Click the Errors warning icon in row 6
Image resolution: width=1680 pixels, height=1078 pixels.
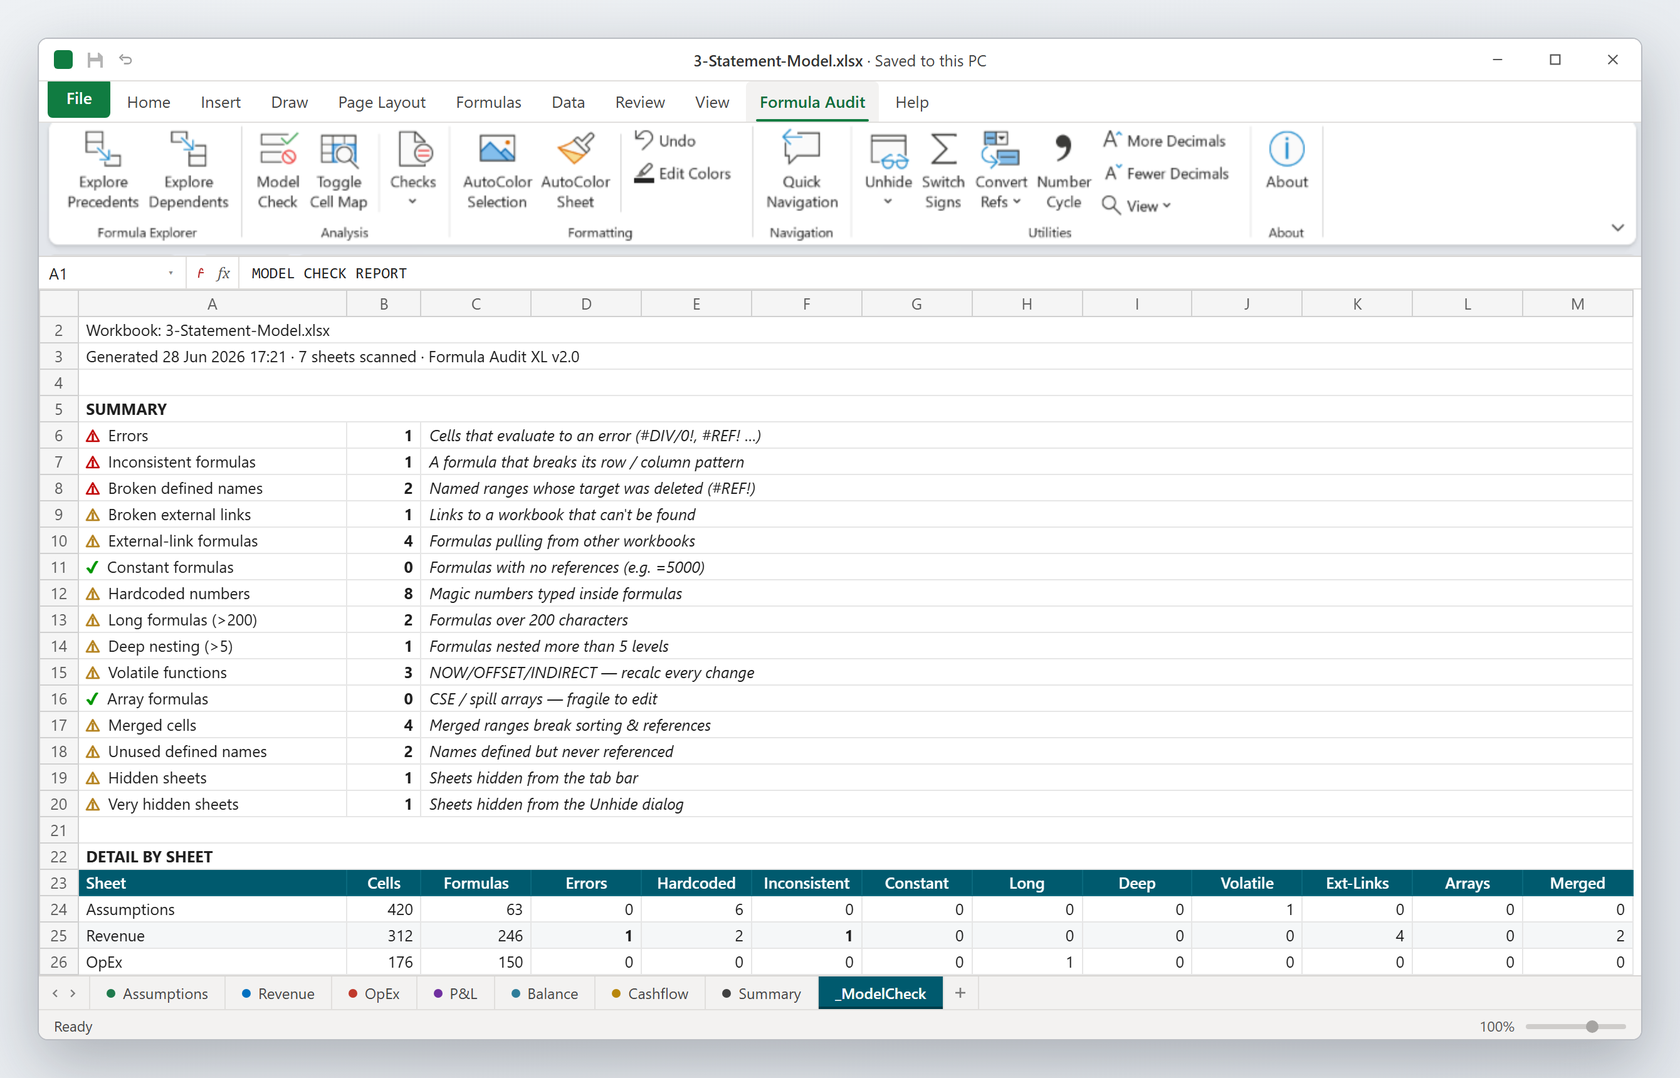(x=93, y=436)
